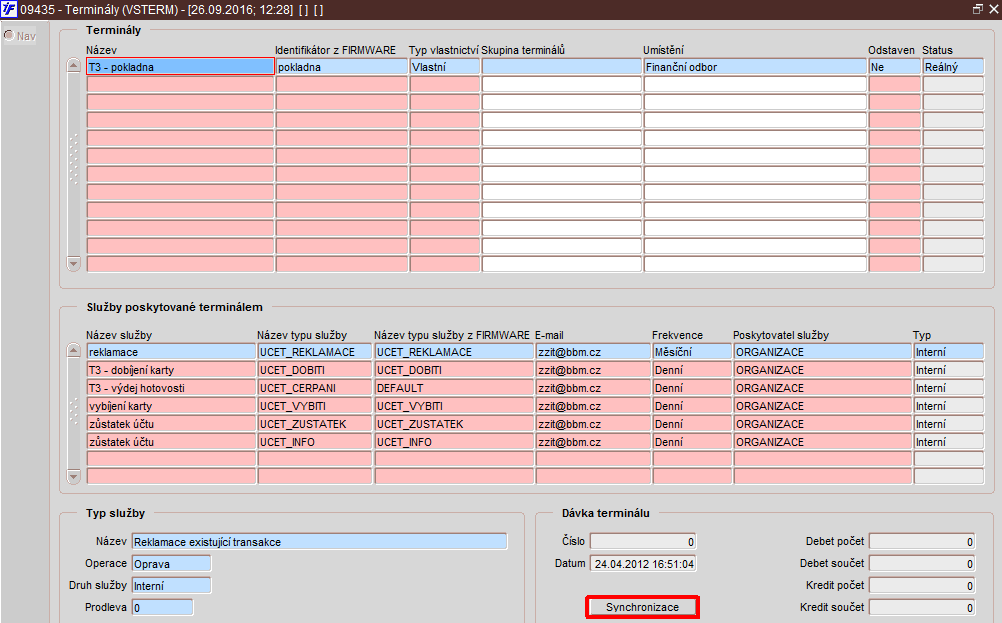
Task: Click the application icon in title bar
Action: 9,10
